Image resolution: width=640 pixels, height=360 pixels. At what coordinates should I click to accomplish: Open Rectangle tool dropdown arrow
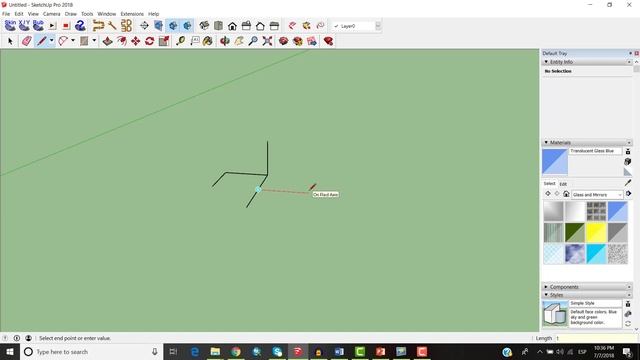[94, 41]
